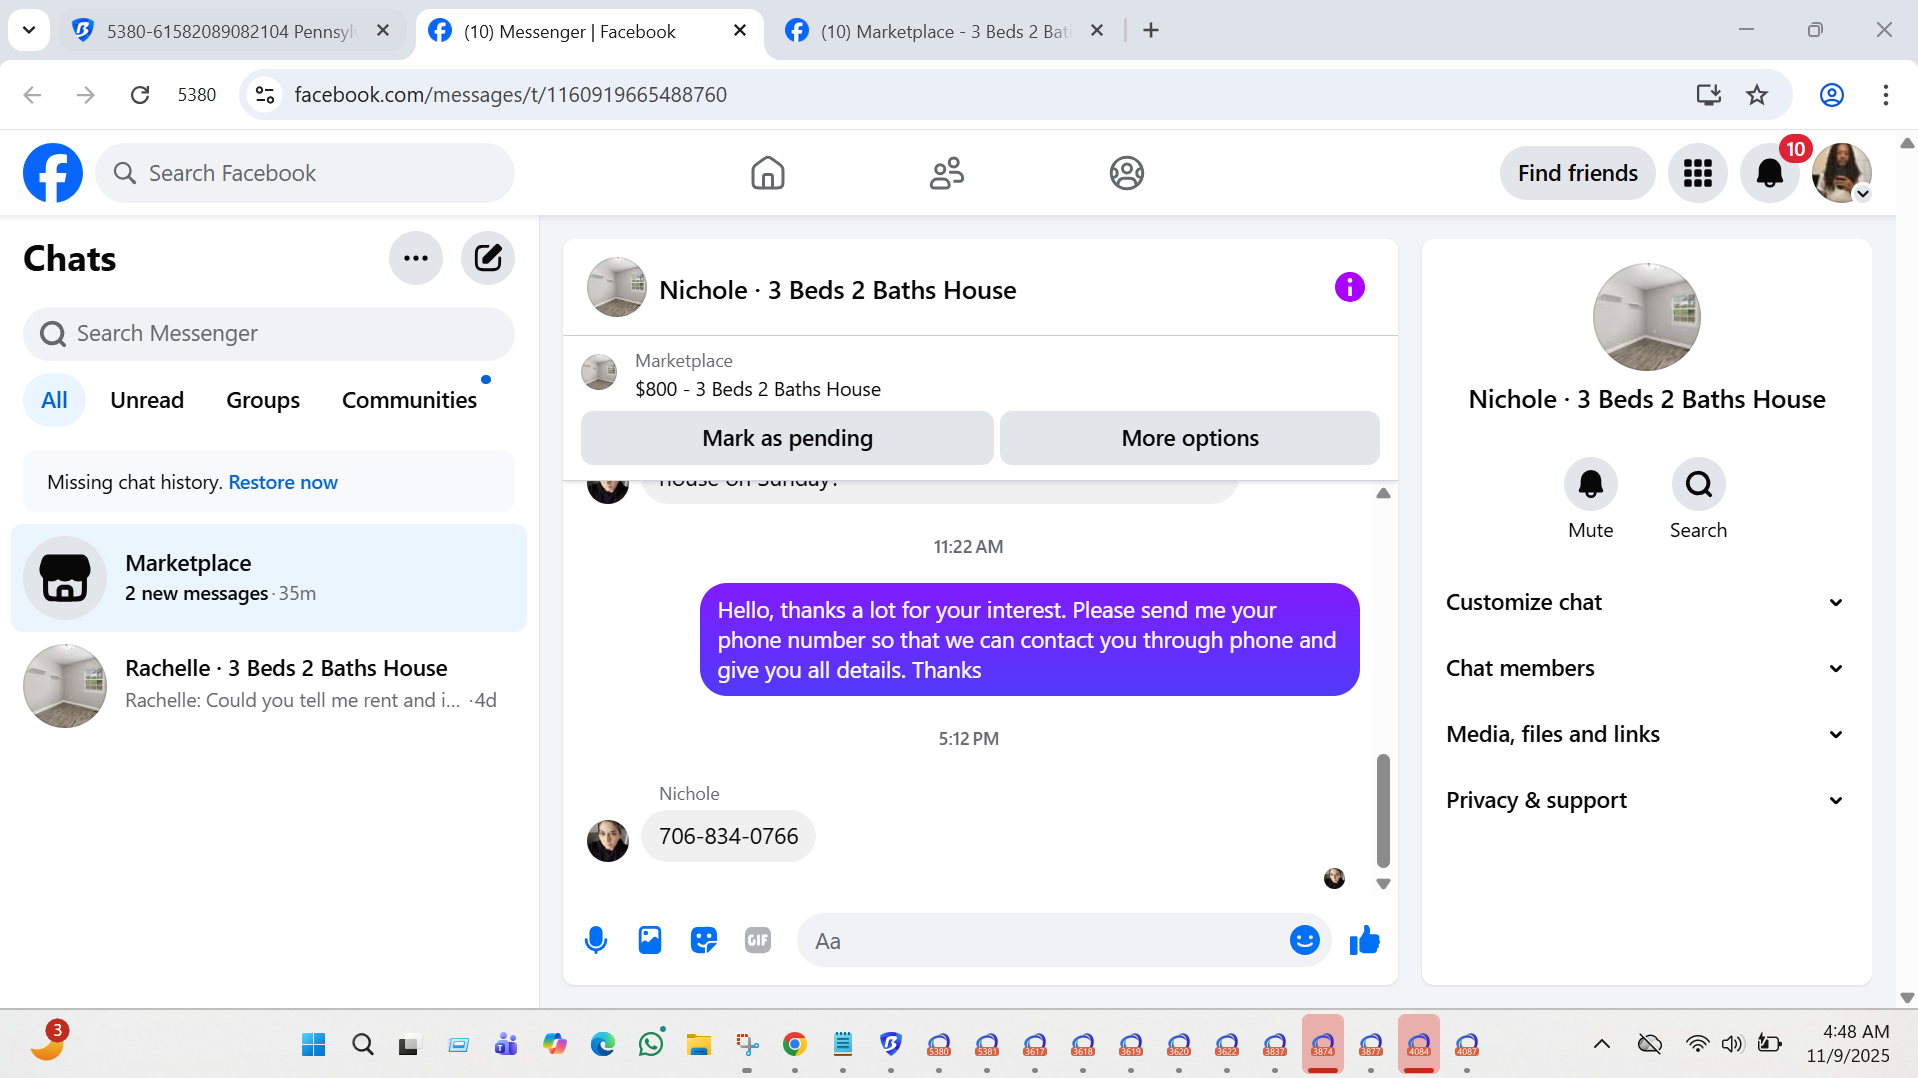
Task: Click the chat scroll-down arrow
Action: (x=1383, y=884)
